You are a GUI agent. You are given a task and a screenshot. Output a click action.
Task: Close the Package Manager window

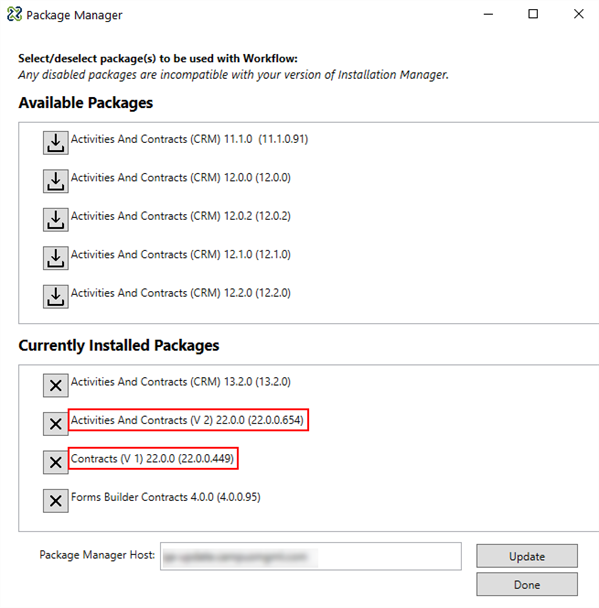tap(578, 14)
